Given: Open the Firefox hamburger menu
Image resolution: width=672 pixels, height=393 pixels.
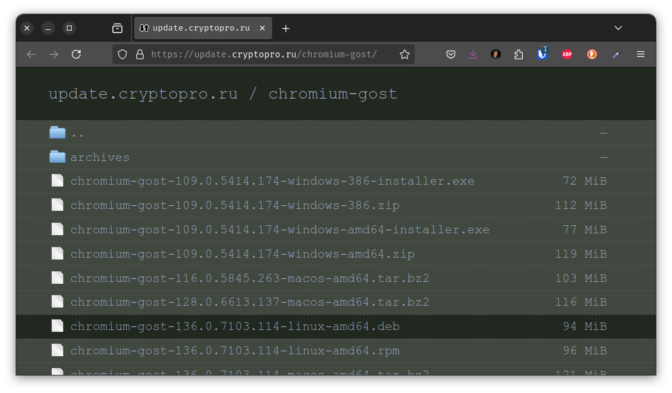Looking at the screenshot, I should click(x=641, y=54).
